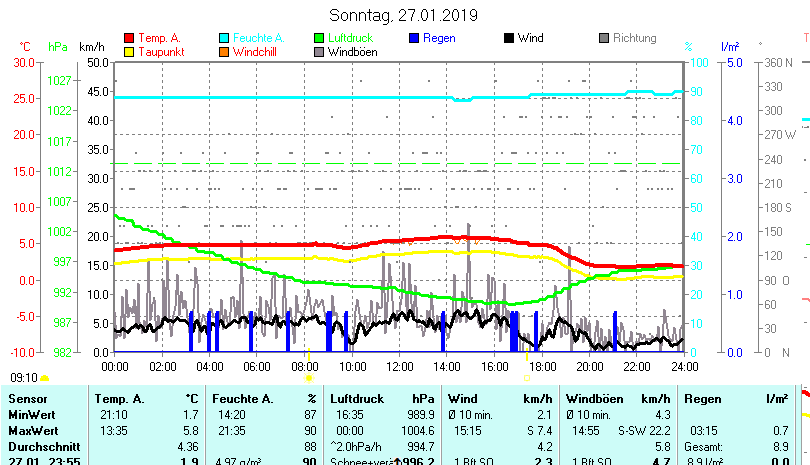Screen dimensions: 810x465
Task: Click the 12:00 time axis label
Action: [x=399, y=367]
